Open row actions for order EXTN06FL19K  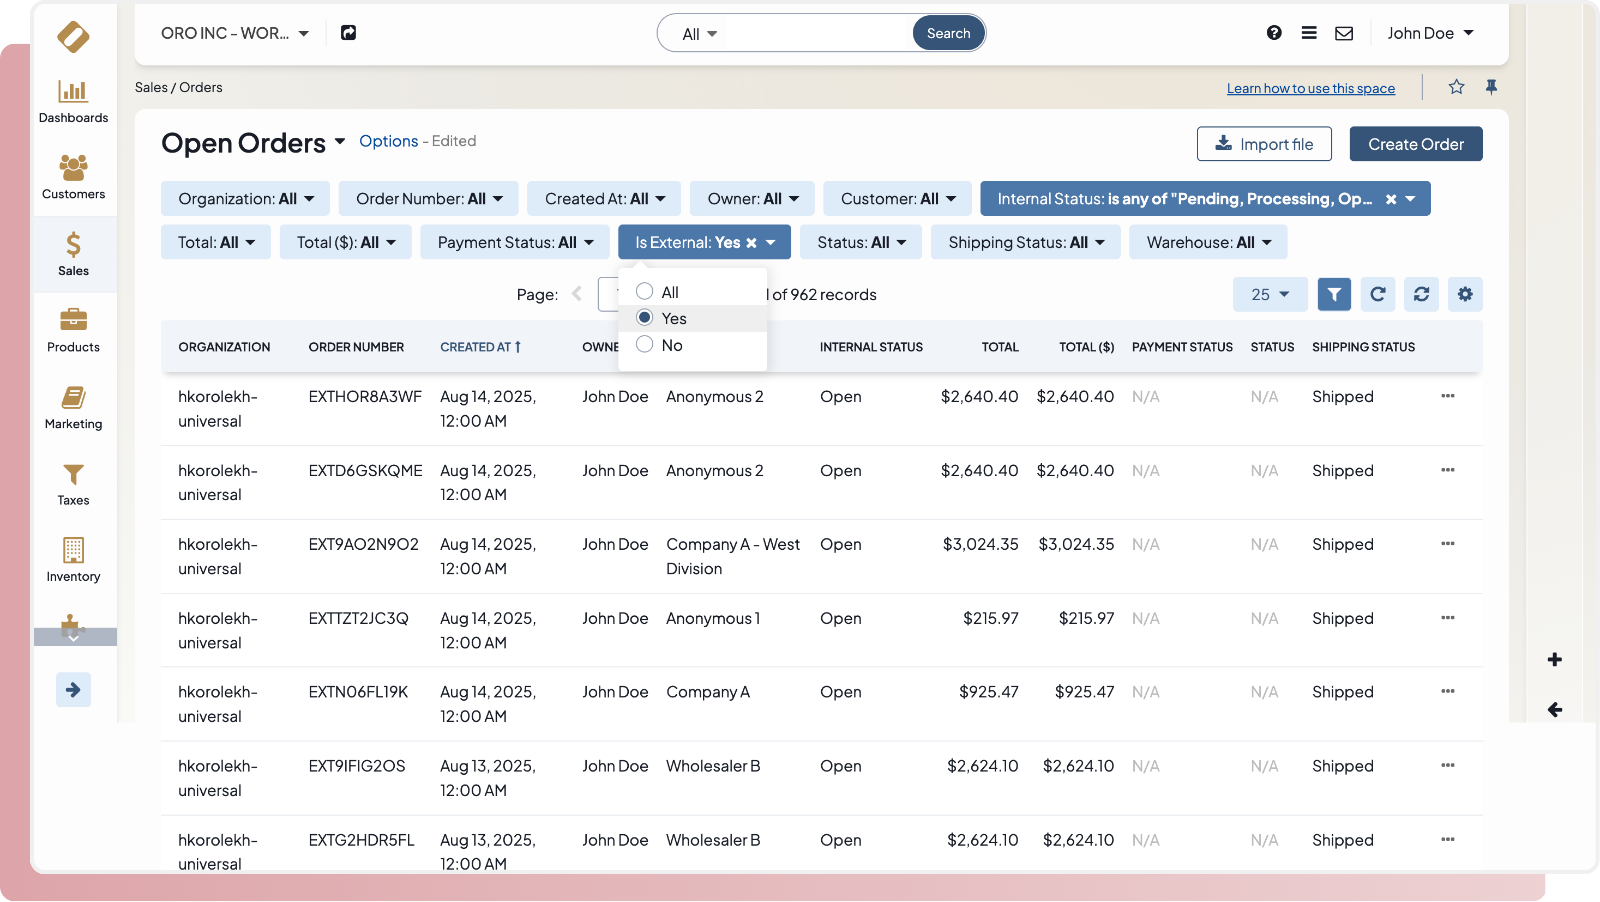[x=1447, y=691]
